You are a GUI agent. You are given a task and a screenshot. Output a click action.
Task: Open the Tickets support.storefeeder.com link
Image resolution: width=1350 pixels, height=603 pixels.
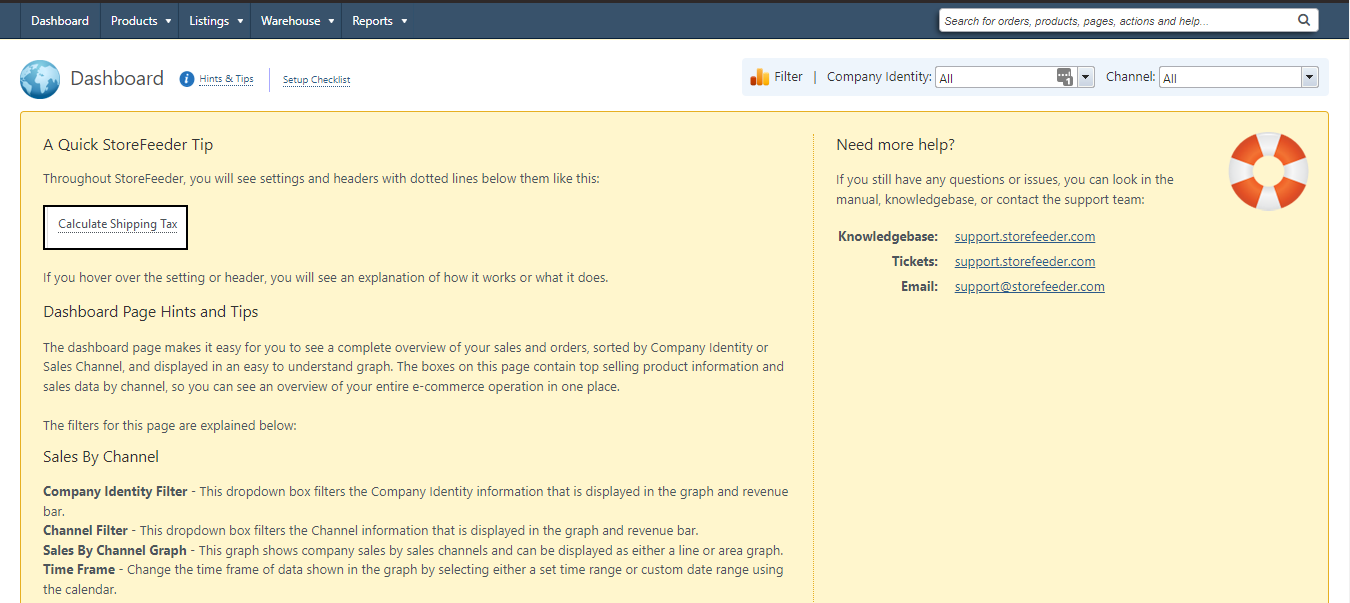point(1025,262)
